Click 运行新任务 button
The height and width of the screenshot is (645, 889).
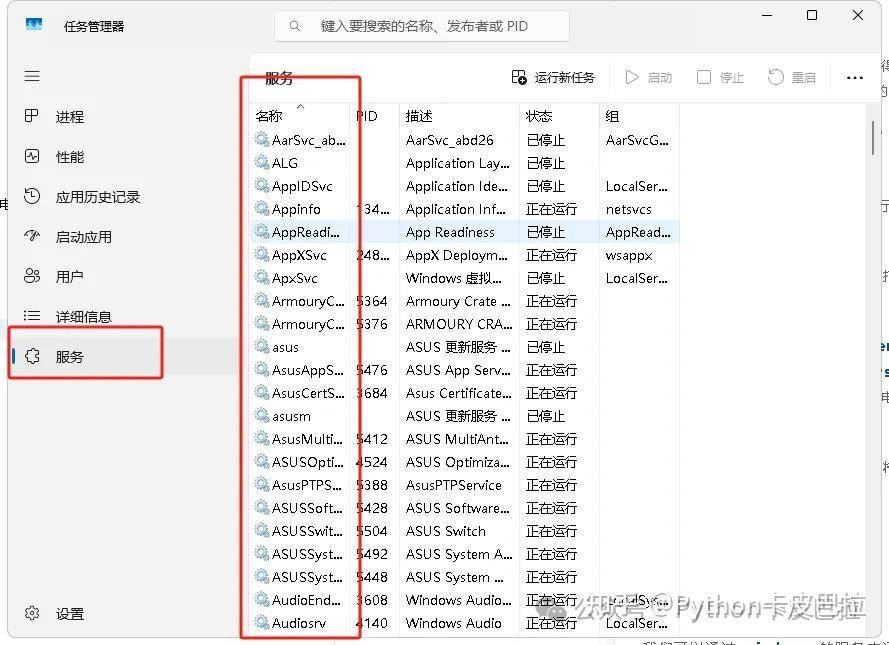pyautogui.click(x=553, y=78)
